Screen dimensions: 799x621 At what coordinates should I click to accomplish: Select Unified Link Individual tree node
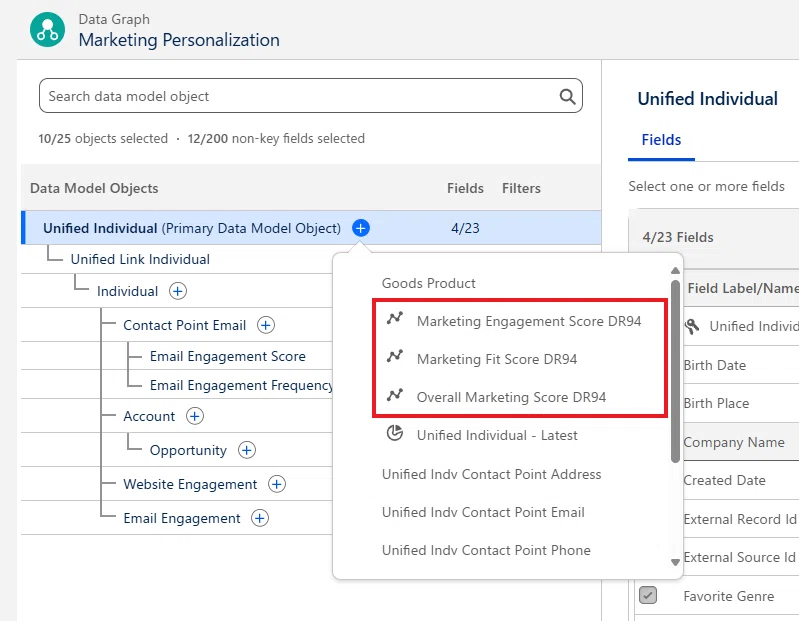(x=140, y=259)
